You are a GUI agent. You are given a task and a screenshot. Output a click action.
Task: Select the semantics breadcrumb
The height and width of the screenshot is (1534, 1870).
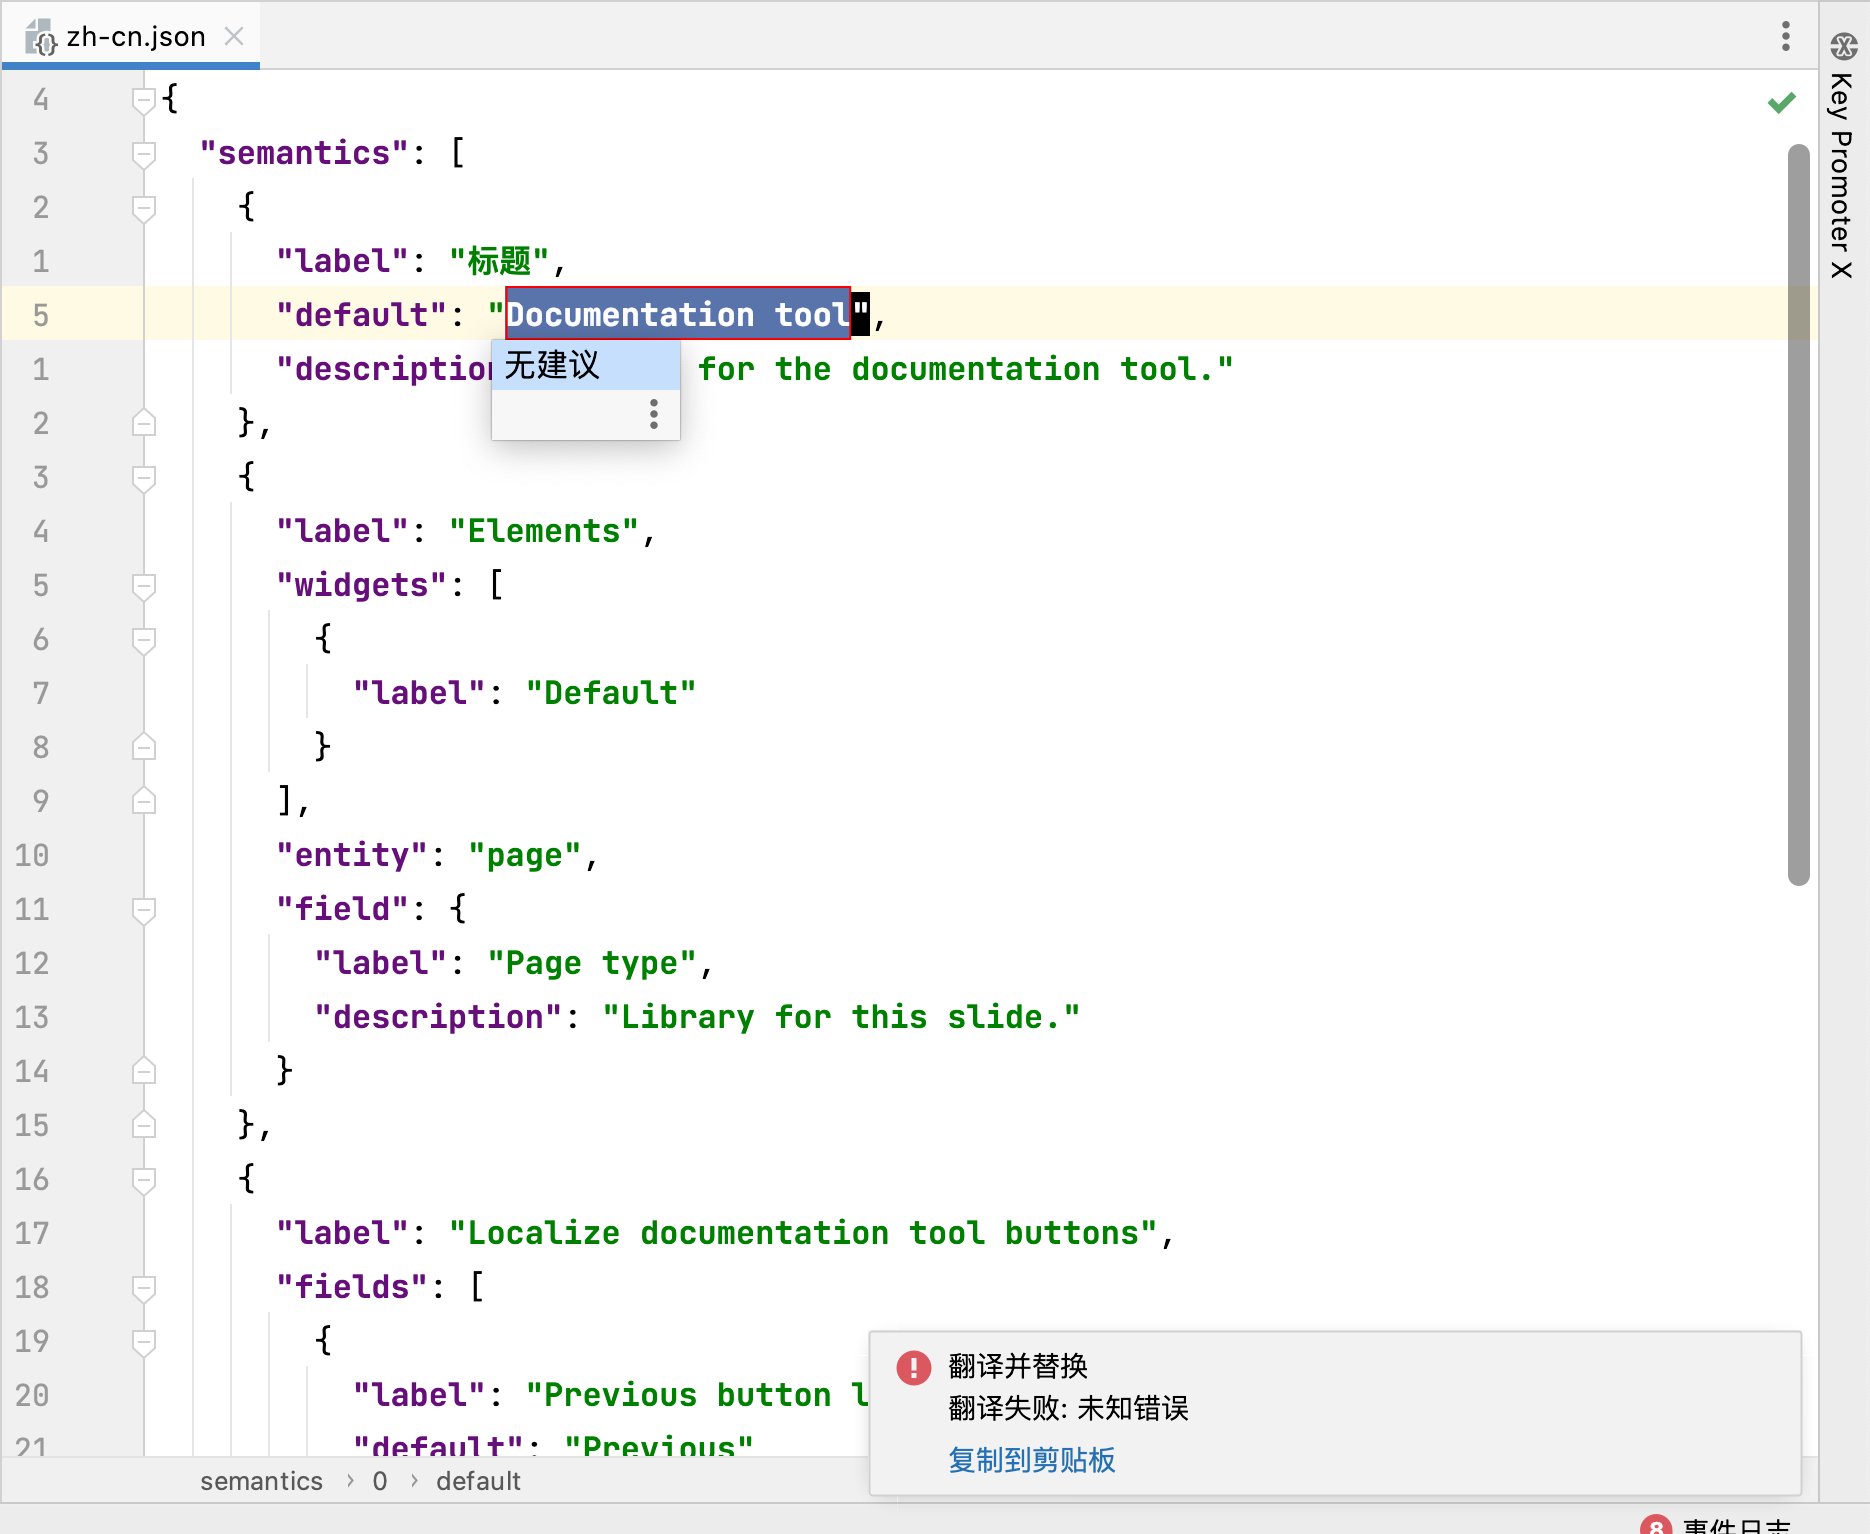point(261,1481)
